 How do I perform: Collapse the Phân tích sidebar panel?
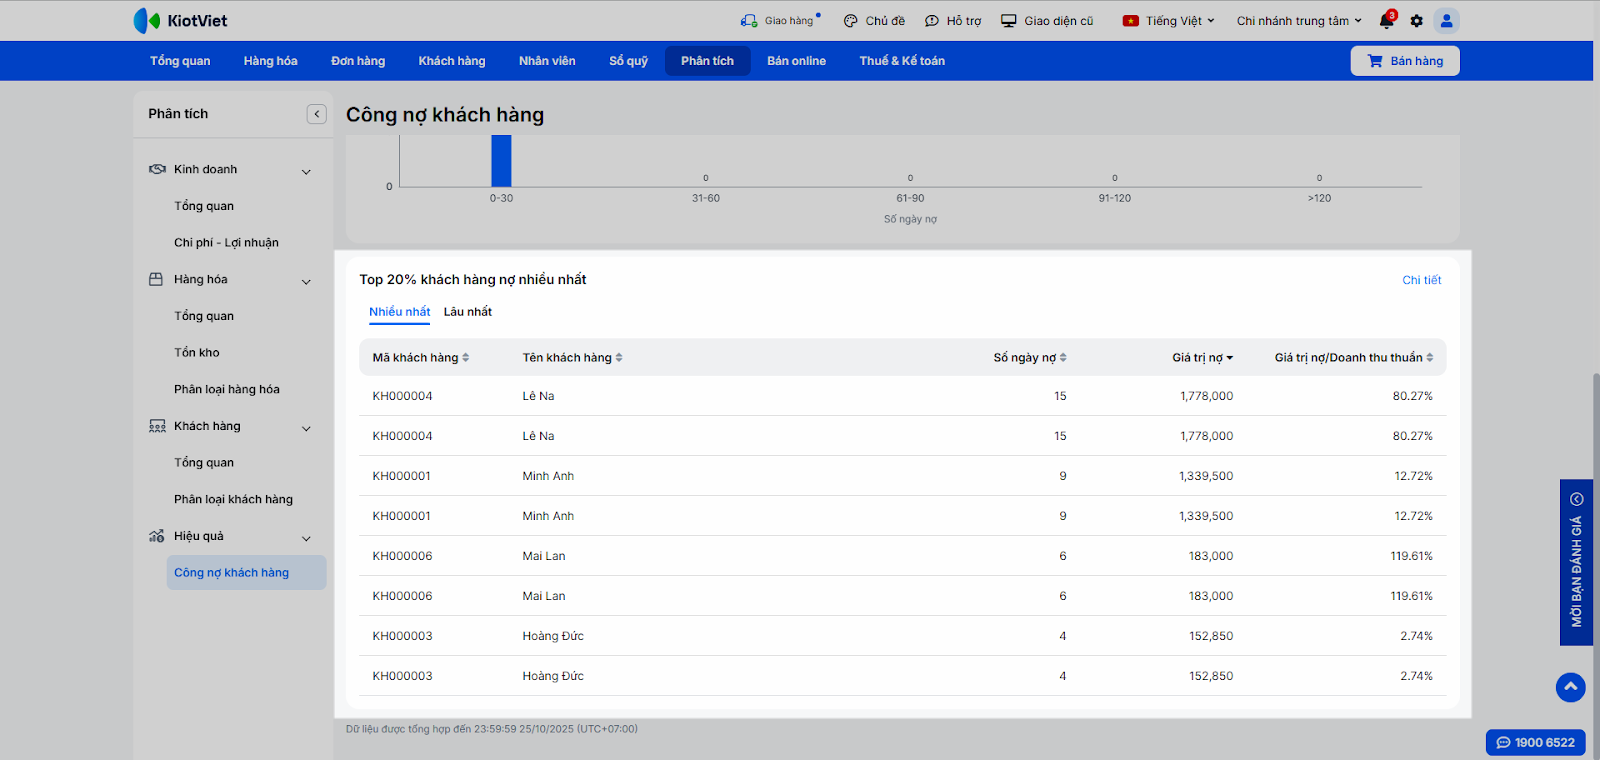(x=317, y=114)
